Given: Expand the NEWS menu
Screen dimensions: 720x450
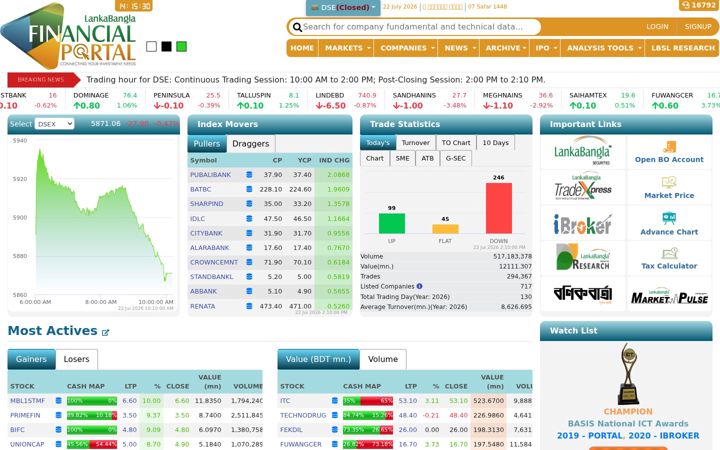Looking at the screenshot, I should tap(459, 48).
